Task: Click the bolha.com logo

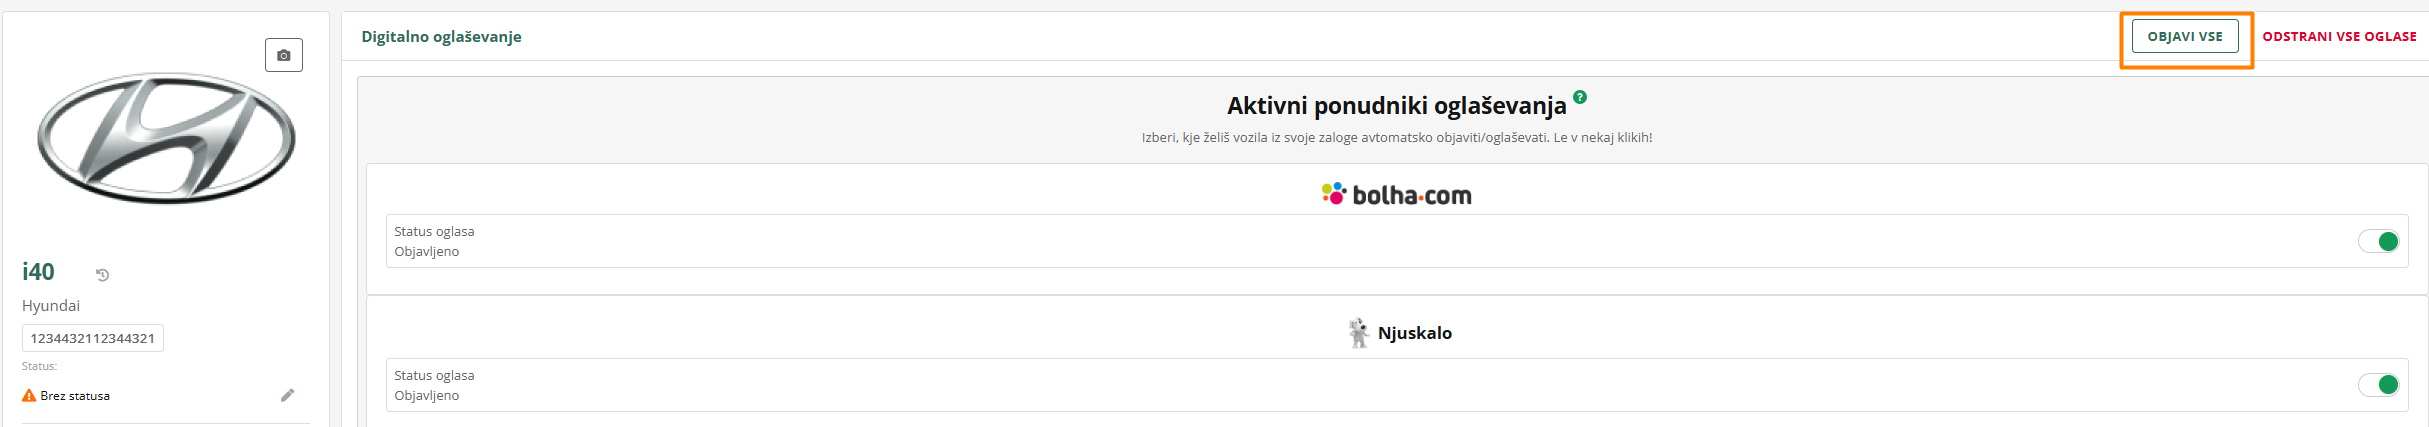Action: tap(1396, 194)
